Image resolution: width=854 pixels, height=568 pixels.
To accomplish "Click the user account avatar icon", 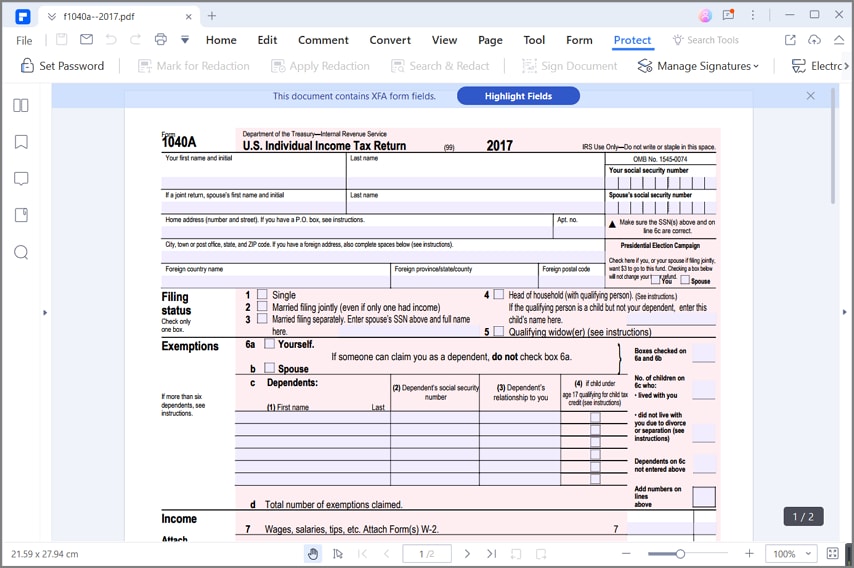I will coord(705,16).
